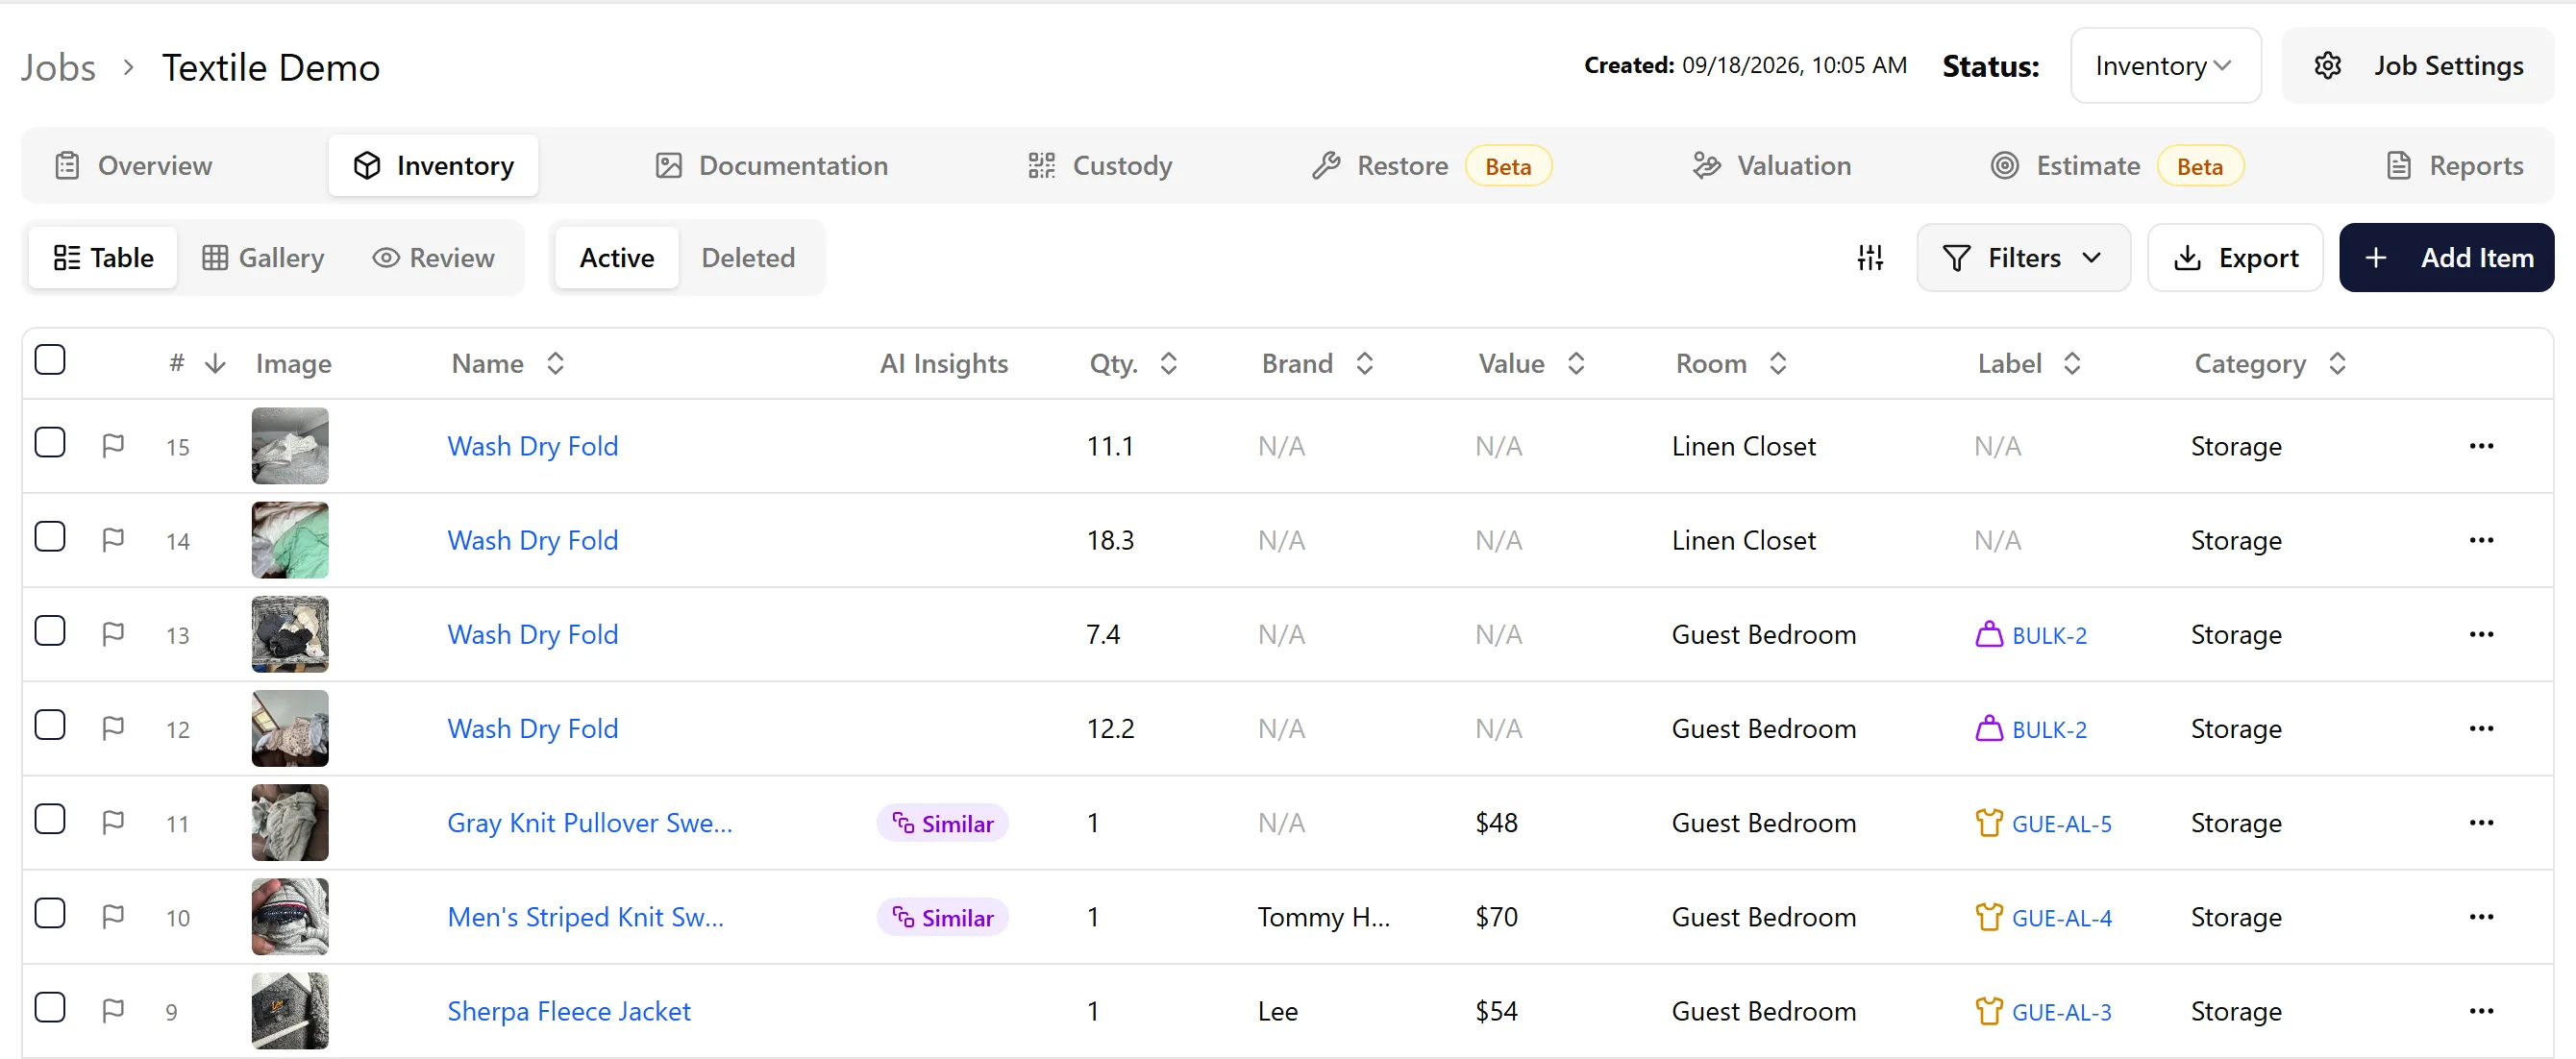Select checkbox for item 12

tap(50, 724)
